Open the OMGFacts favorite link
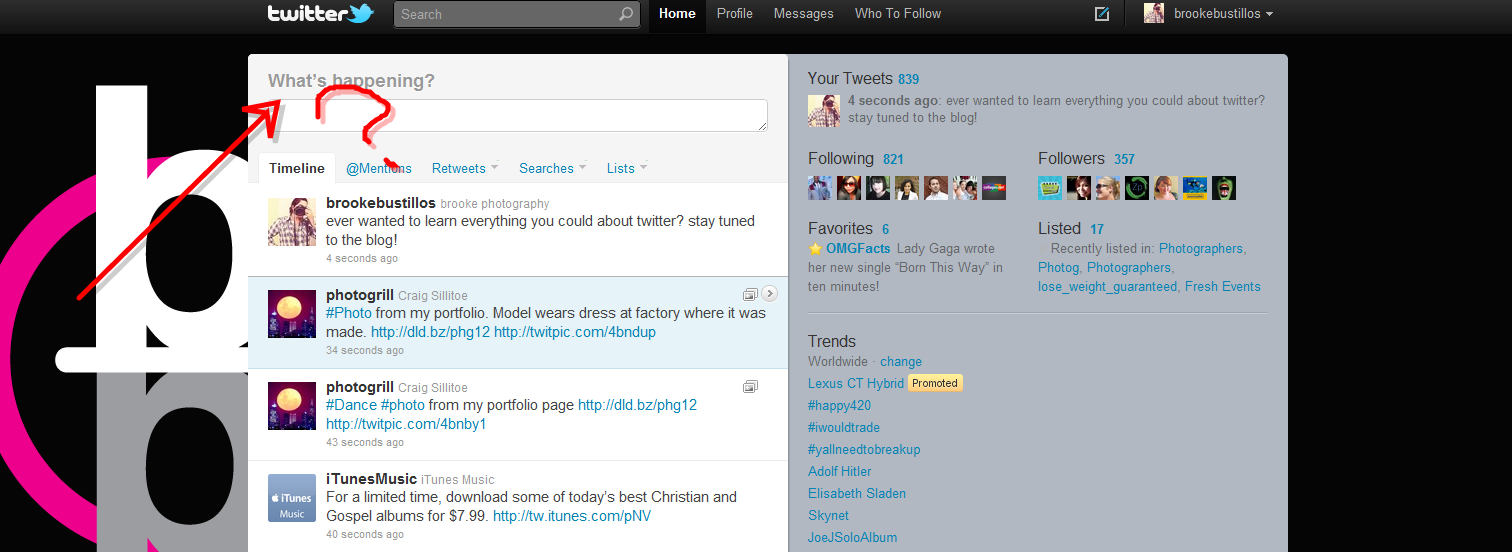Image resolution: width=1512 pixels, height=552 pixels. click(x=860, y=248)
